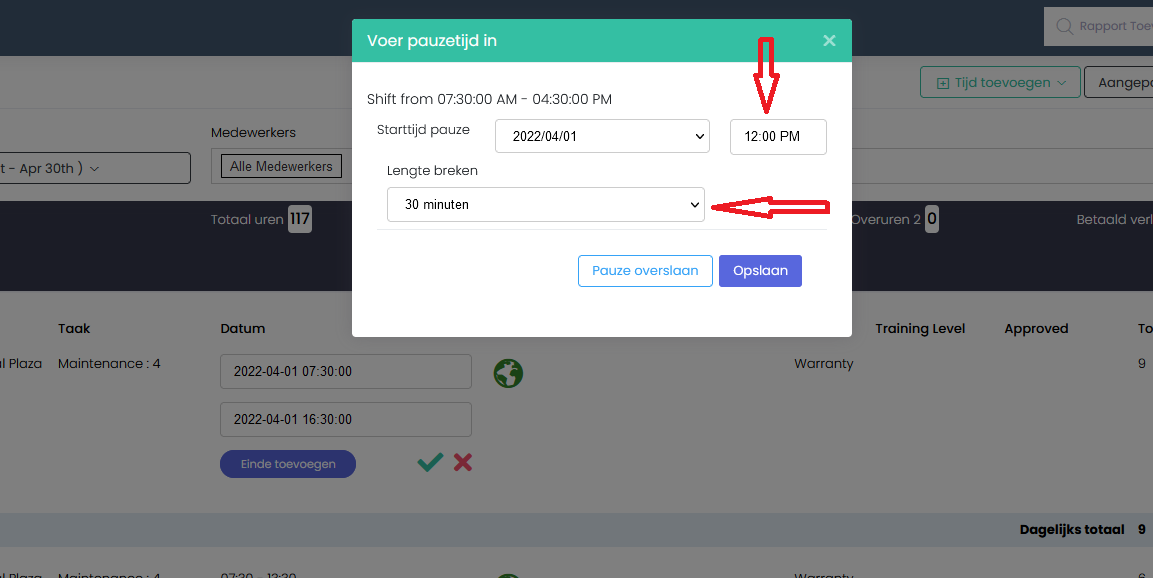The height and width of the screenshot is (578, 1153).
Task: Select the Alle Medewerkers filter tag
Action: tap(281, 167)
